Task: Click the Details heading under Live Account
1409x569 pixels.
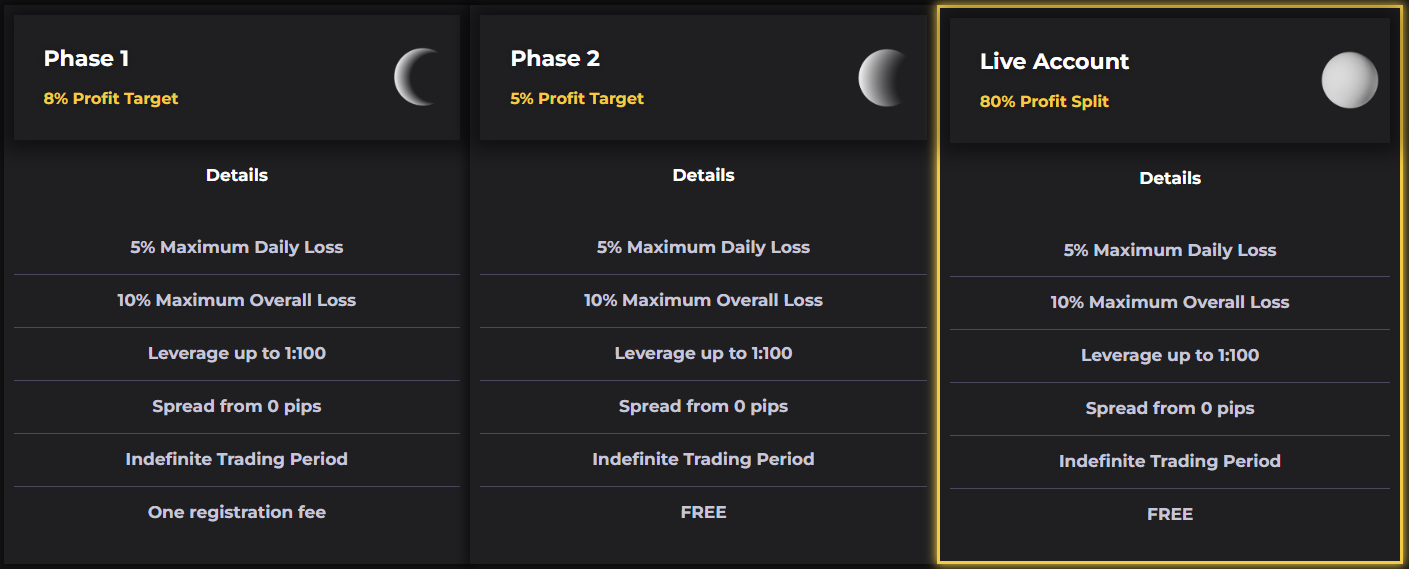Action: click(x=1170, y=178)
